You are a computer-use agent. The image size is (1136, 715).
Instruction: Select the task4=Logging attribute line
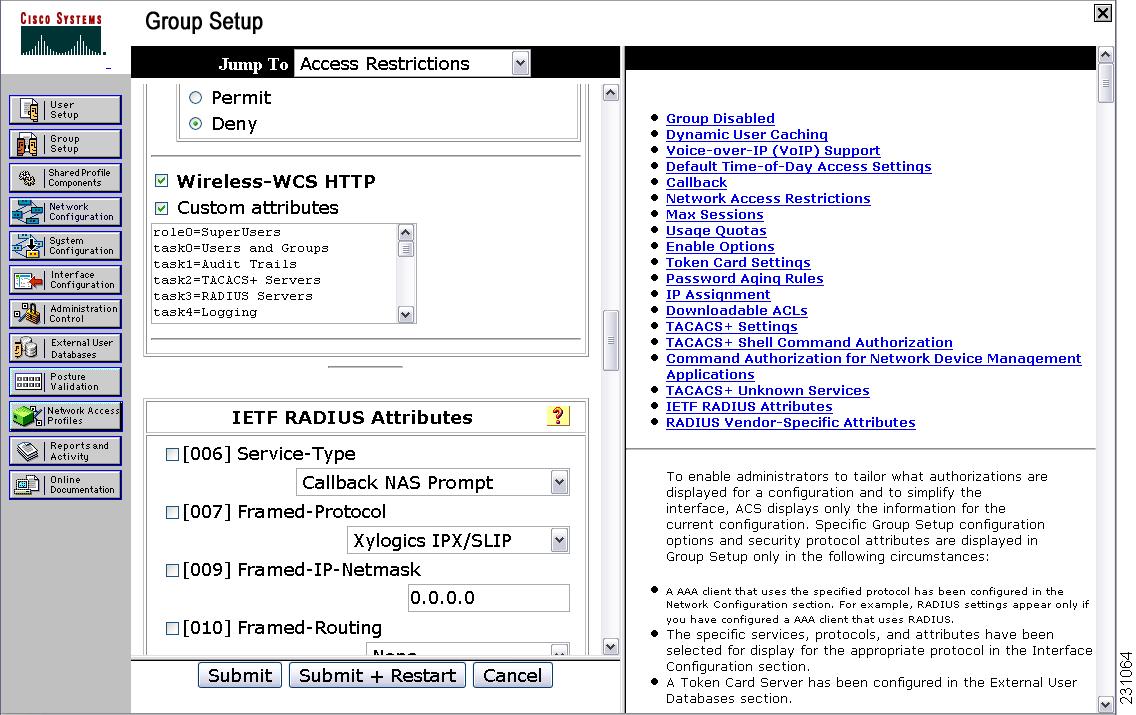click(x=205, y=312)
